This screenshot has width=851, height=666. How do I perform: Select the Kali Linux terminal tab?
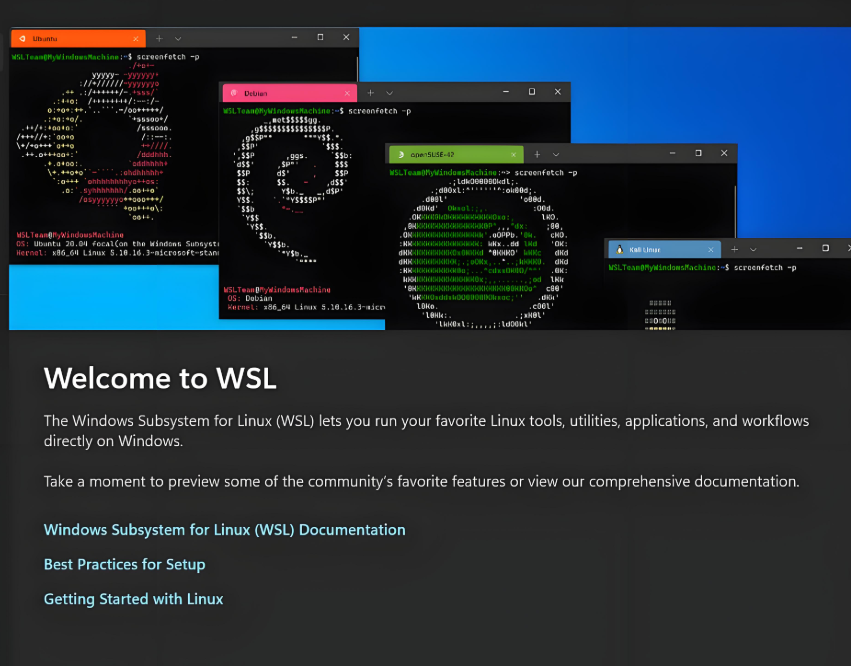[x=664, y=250]
